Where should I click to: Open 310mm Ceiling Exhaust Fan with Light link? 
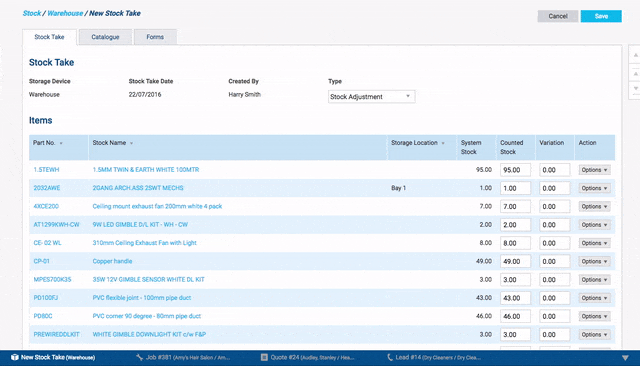tap(144, 243)
